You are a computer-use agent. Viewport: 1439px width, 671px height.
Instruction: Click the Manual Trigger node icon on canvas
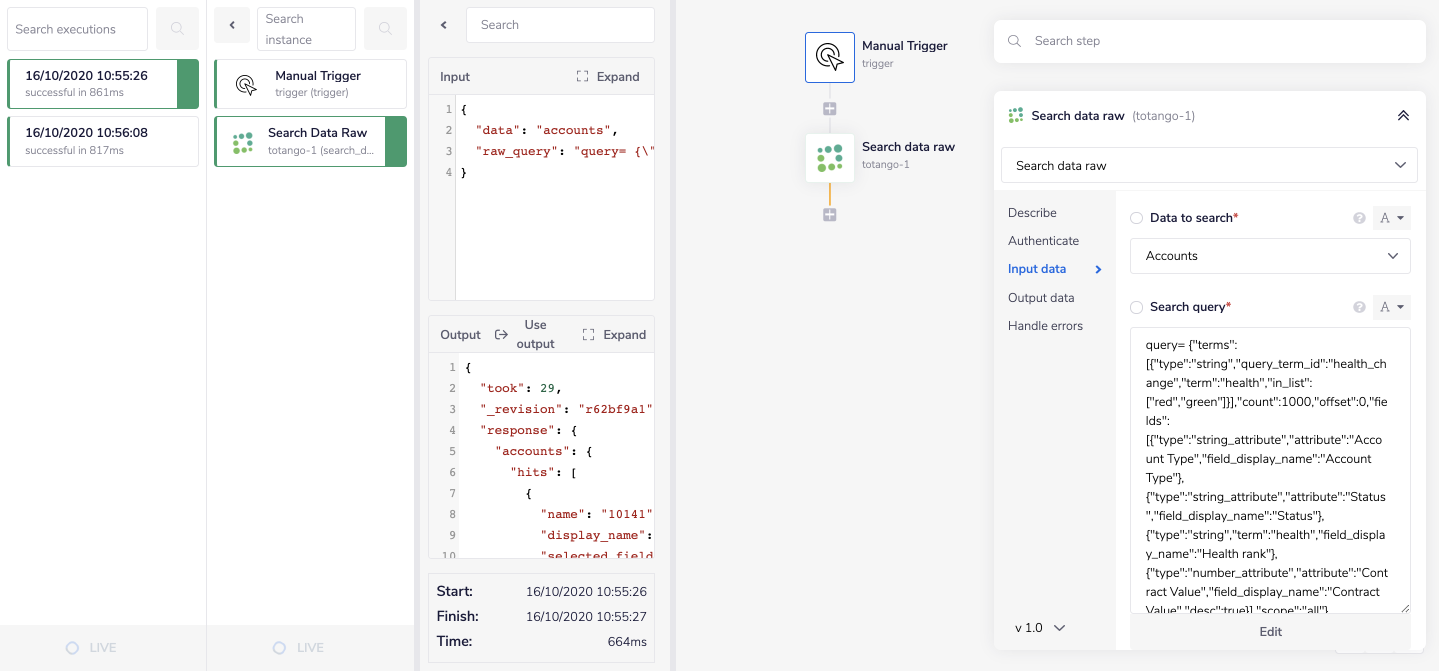click(829, 57)
